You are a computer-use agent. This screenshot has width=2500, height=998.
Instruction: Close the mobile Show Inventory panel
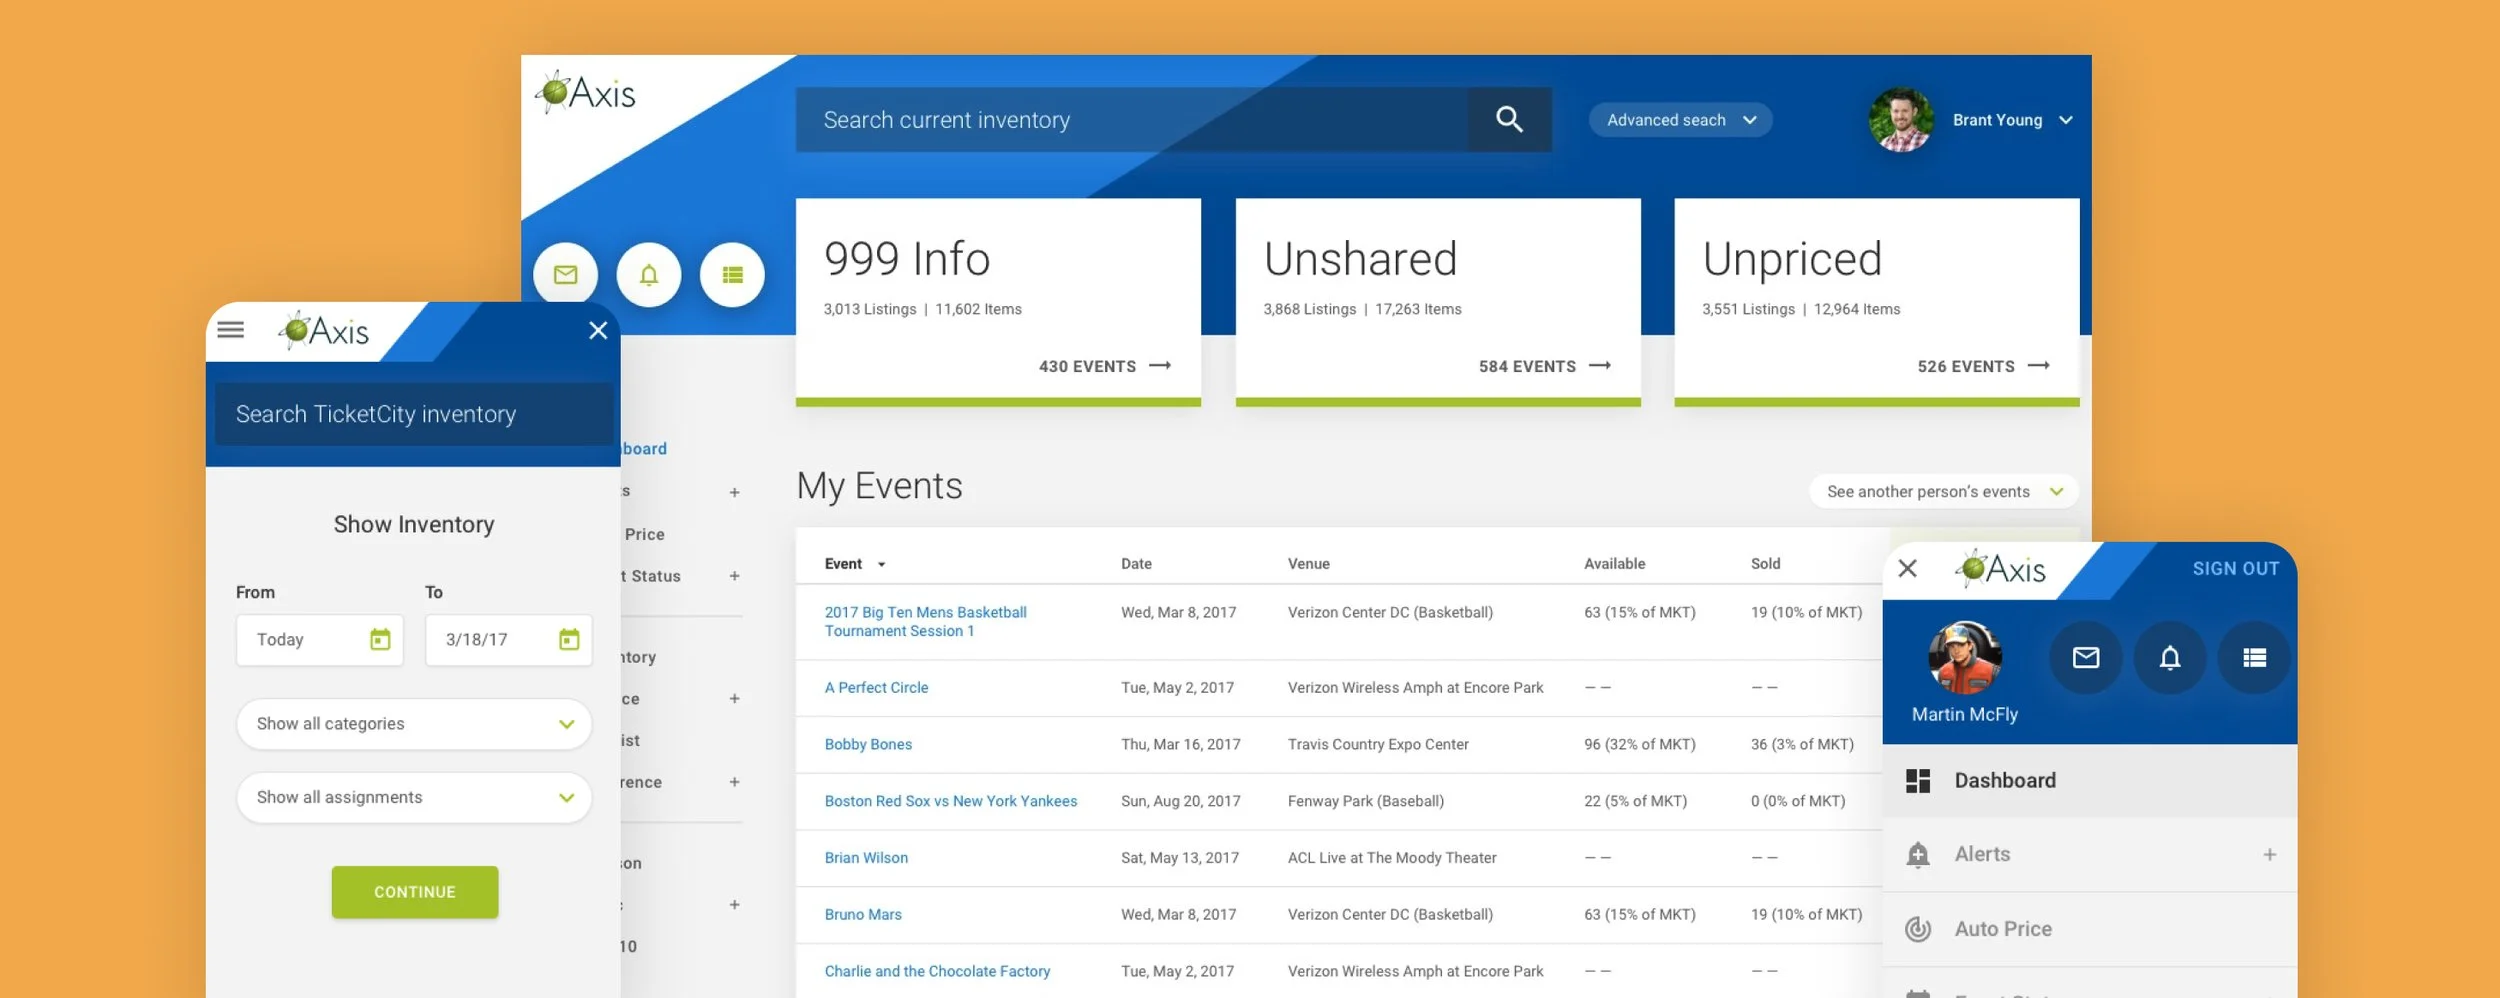(598, 330)
